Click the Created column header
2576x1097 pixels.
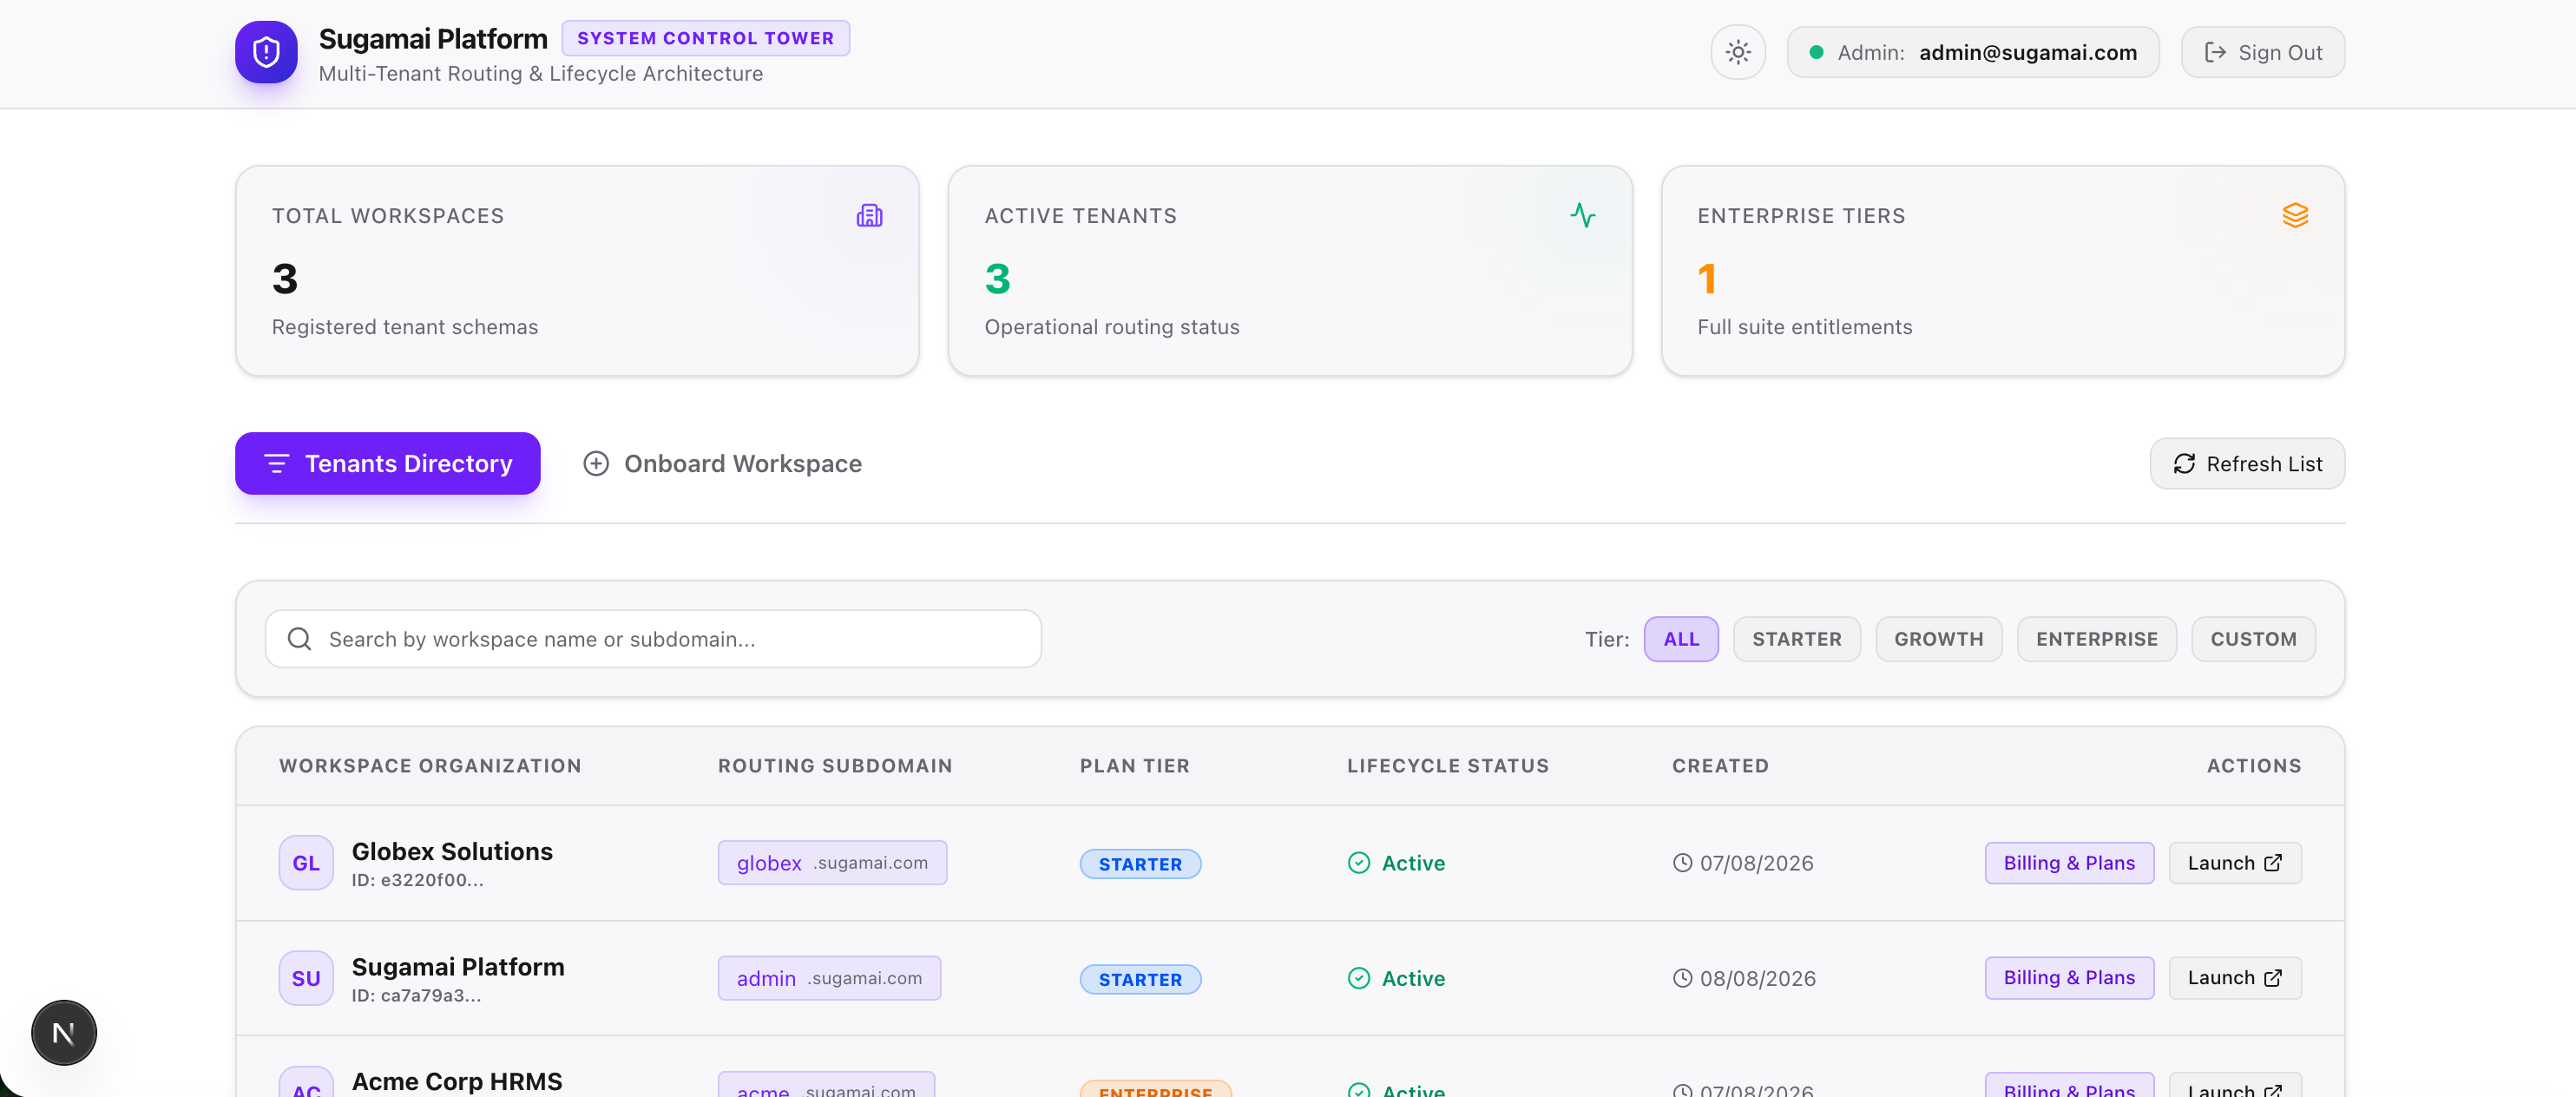click(x=1720, y=766)
